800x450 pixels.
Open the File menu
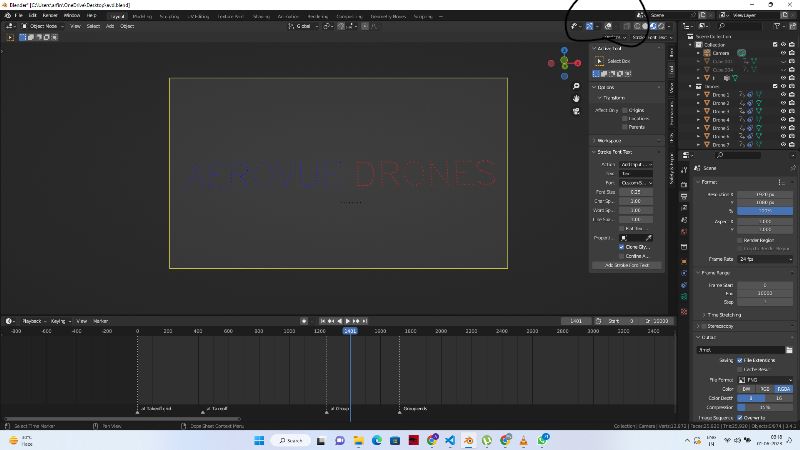coord(18,16)
